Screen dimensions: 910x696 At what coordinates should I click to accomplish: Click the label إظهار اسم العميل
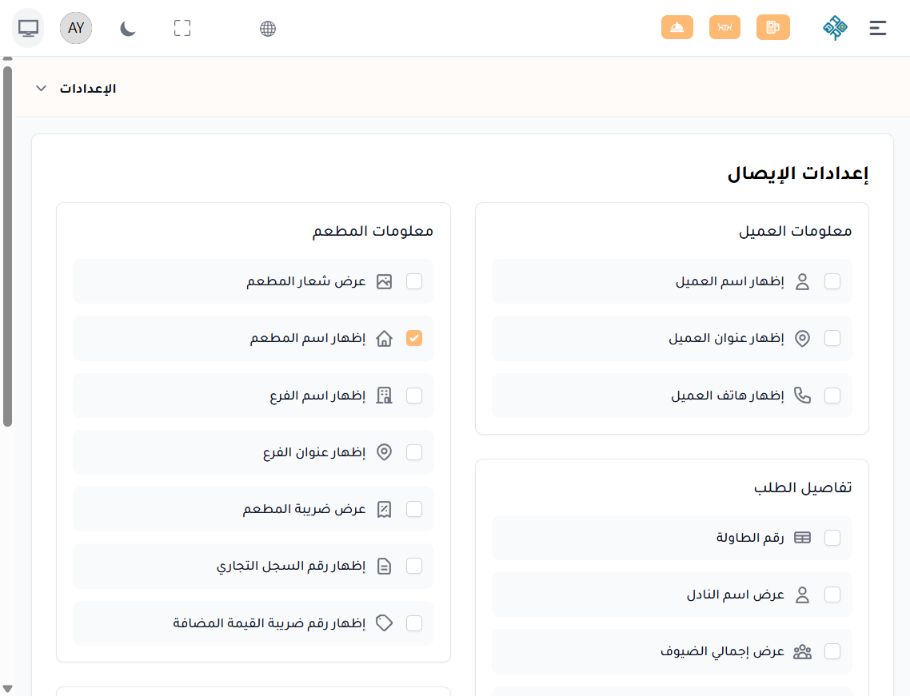[x=730, y=282]
